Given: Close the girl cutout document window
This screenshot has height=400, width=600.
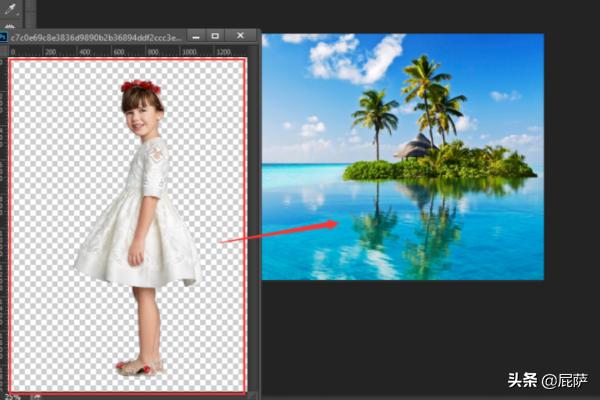Looking at the screenshot, I should pos(240,36).
